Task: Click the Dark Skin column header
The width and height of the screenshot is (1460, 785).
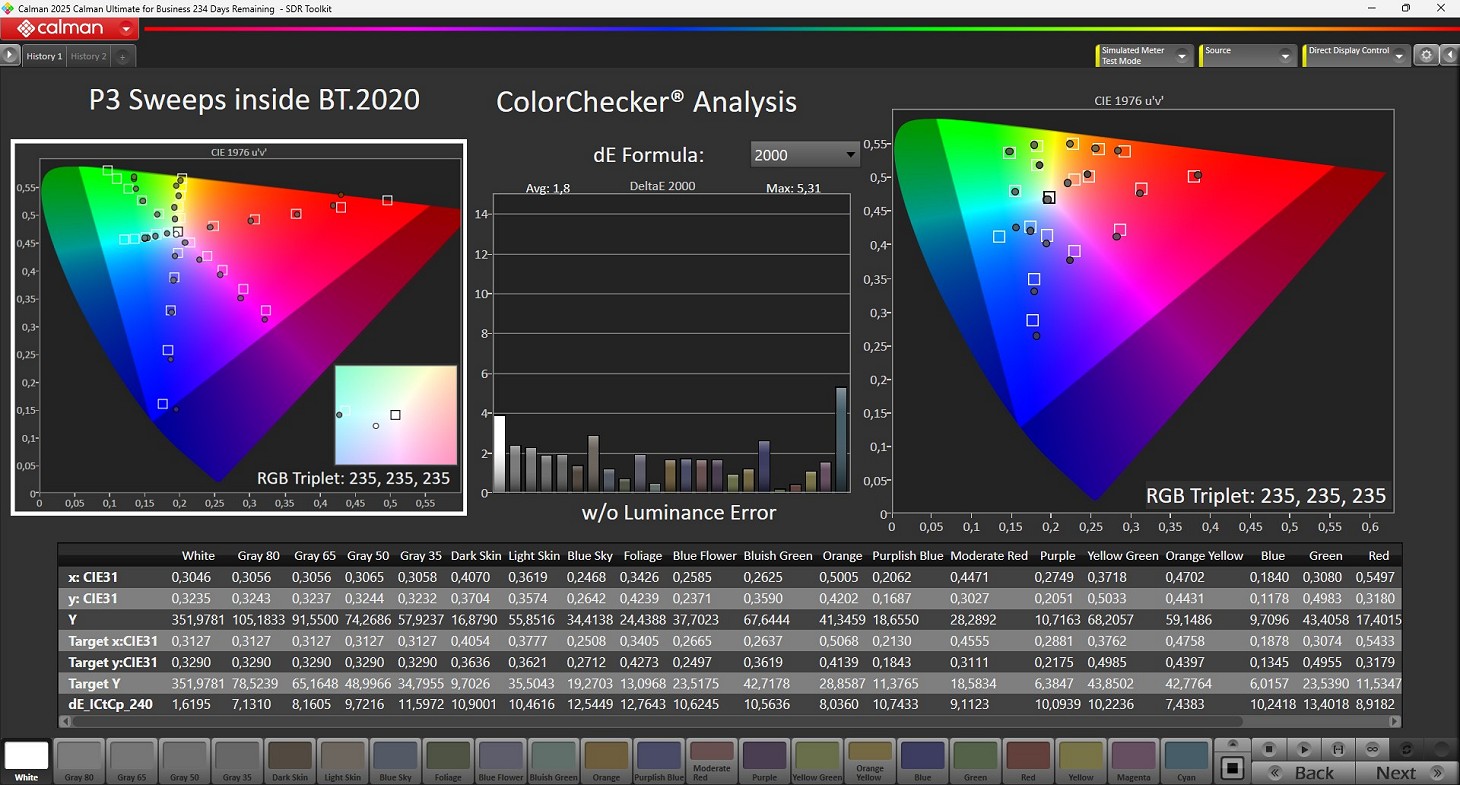Action: 476,556
